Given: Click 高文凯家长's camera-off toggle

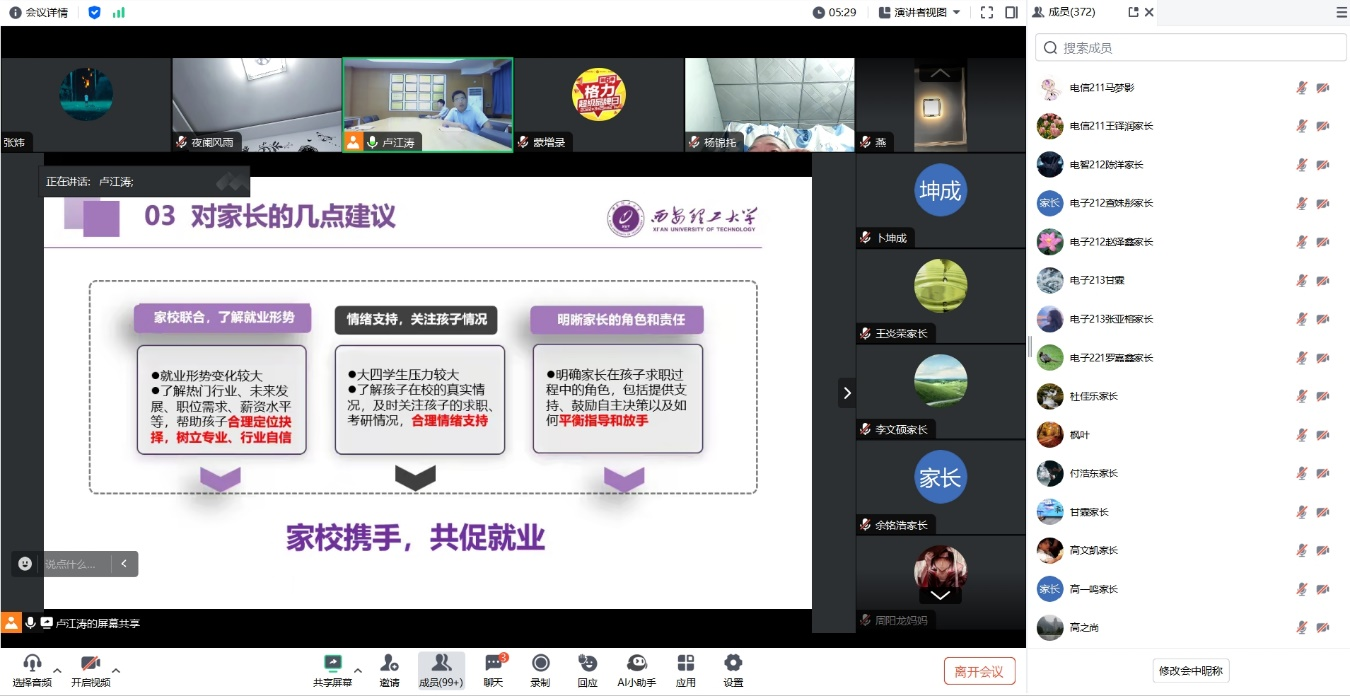Looking at the screenshot, I should 1323,550.
